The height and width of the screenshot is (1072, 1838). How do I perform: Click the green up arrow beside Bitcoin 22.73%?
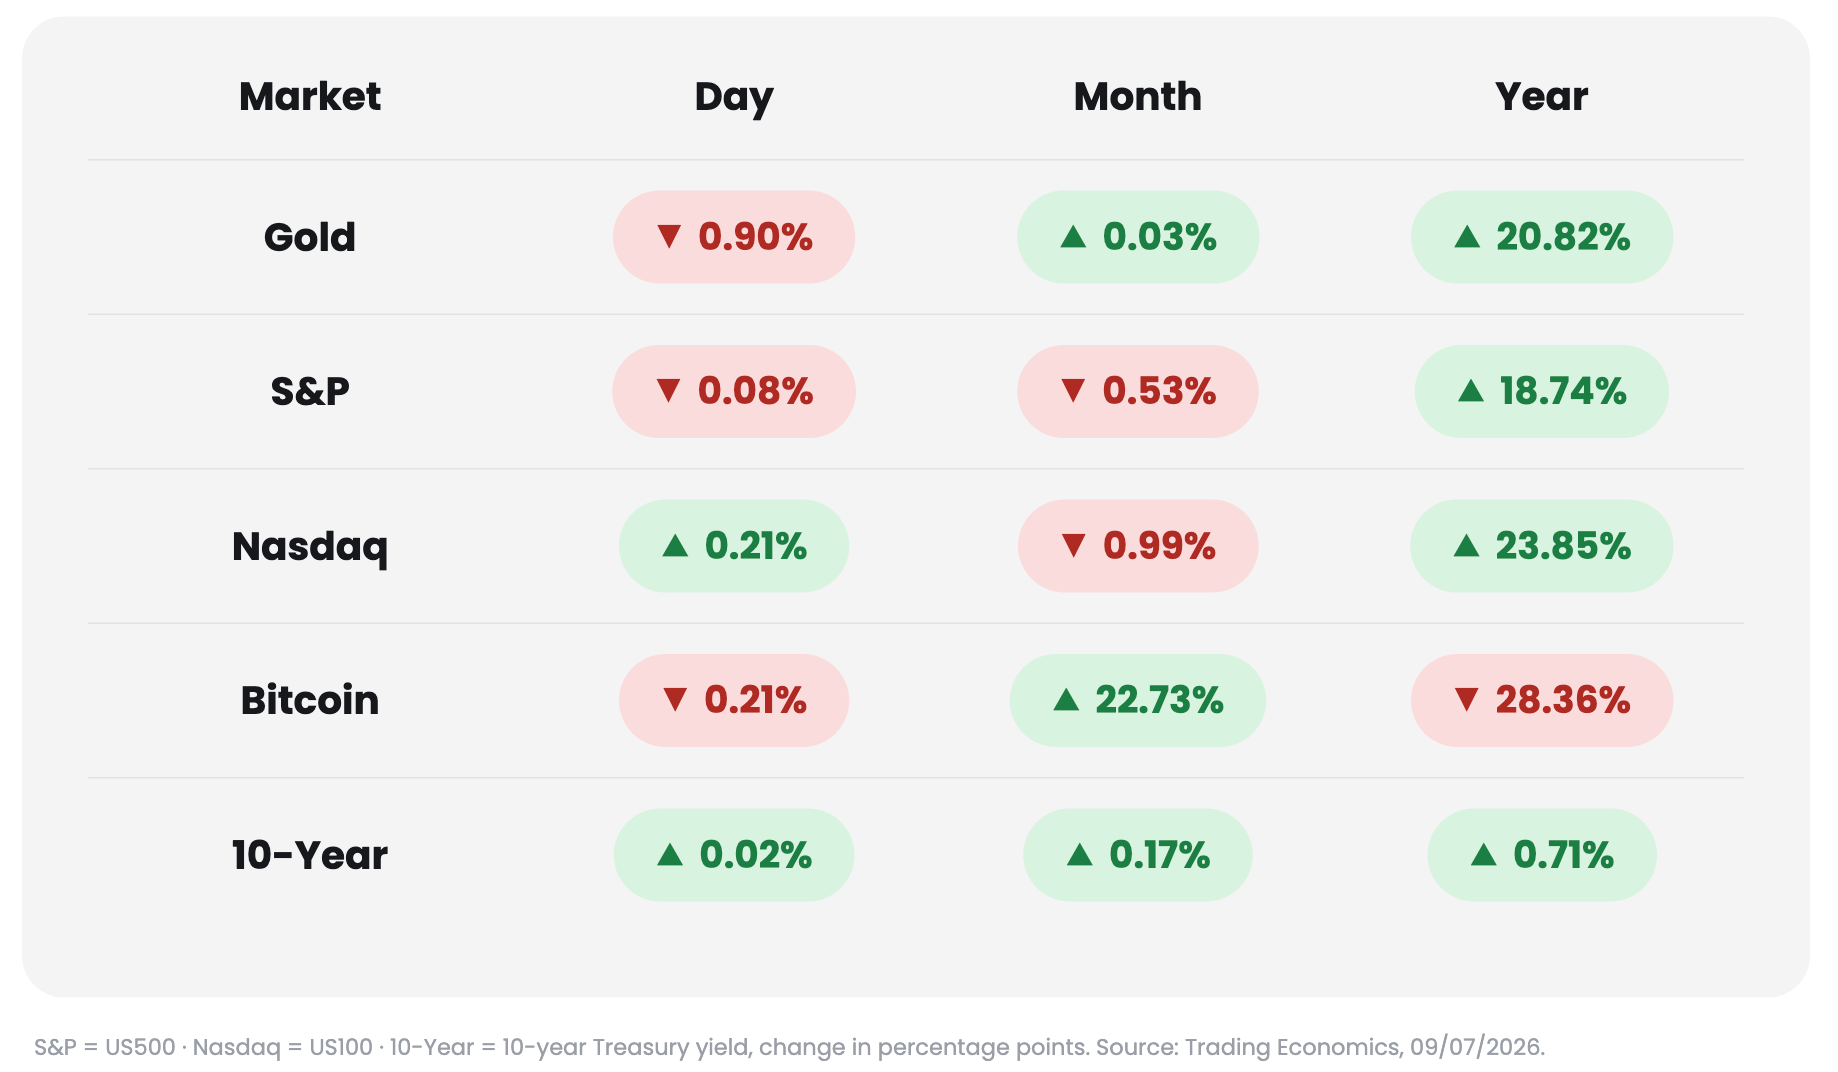[x=1067, y=700]
